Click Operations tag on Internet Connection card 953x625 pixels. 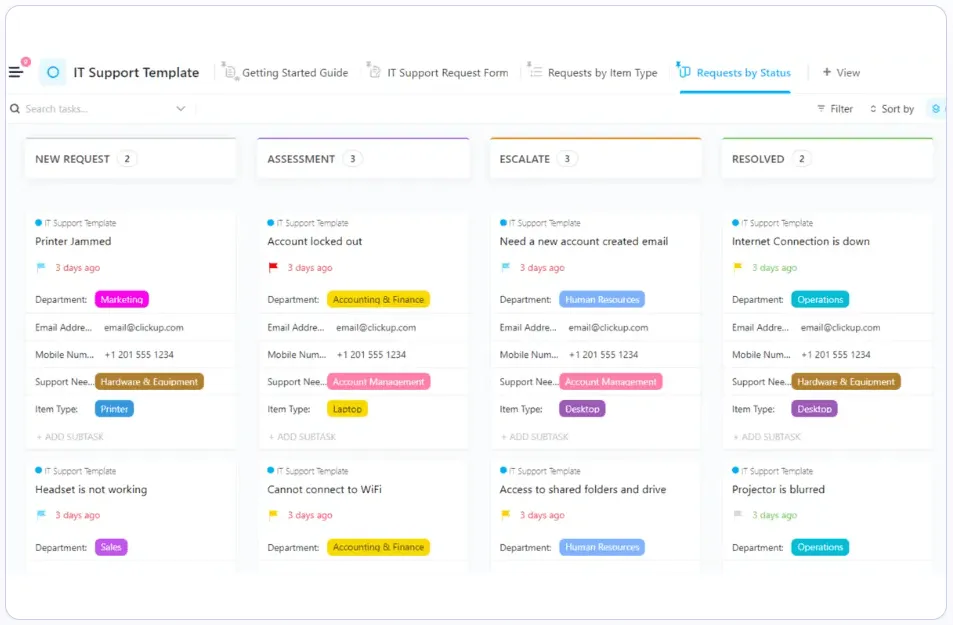[x=820, y=300]
